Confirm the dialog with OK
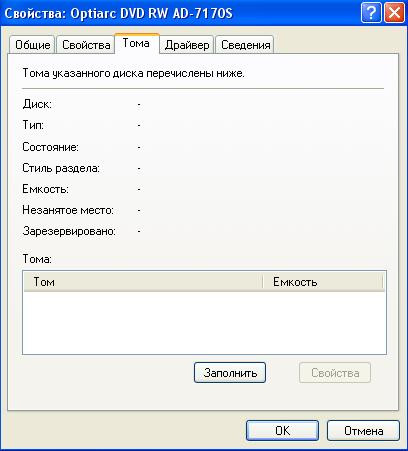408x451 pixels. coord(282,431)
